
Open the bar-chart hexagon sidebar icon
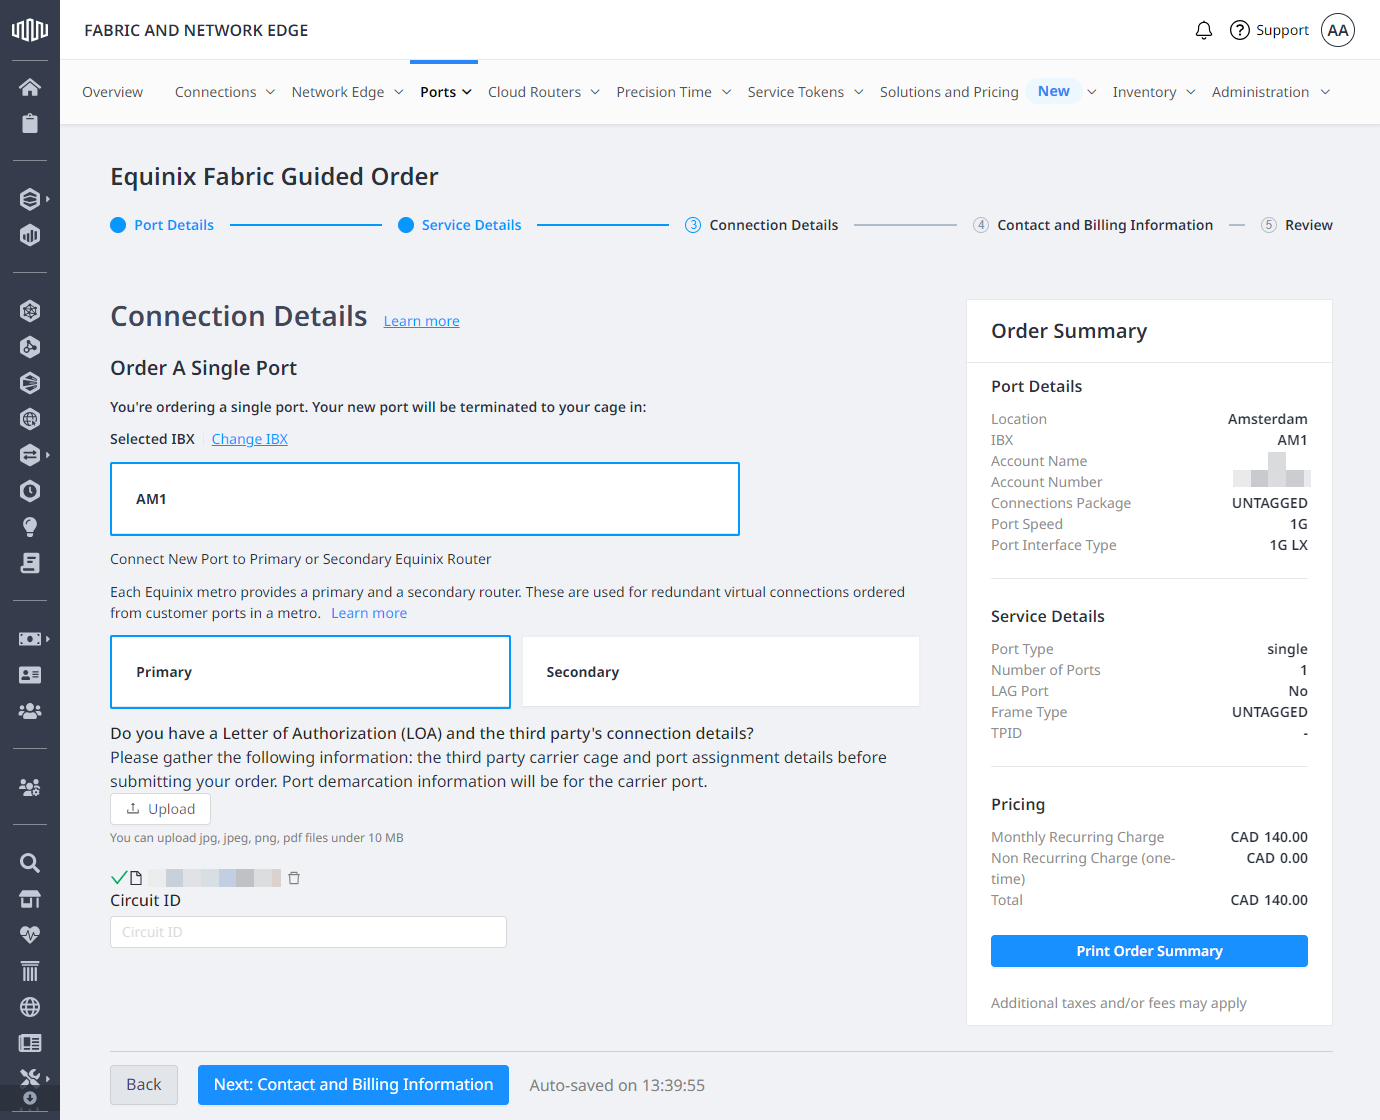point(30,235)
